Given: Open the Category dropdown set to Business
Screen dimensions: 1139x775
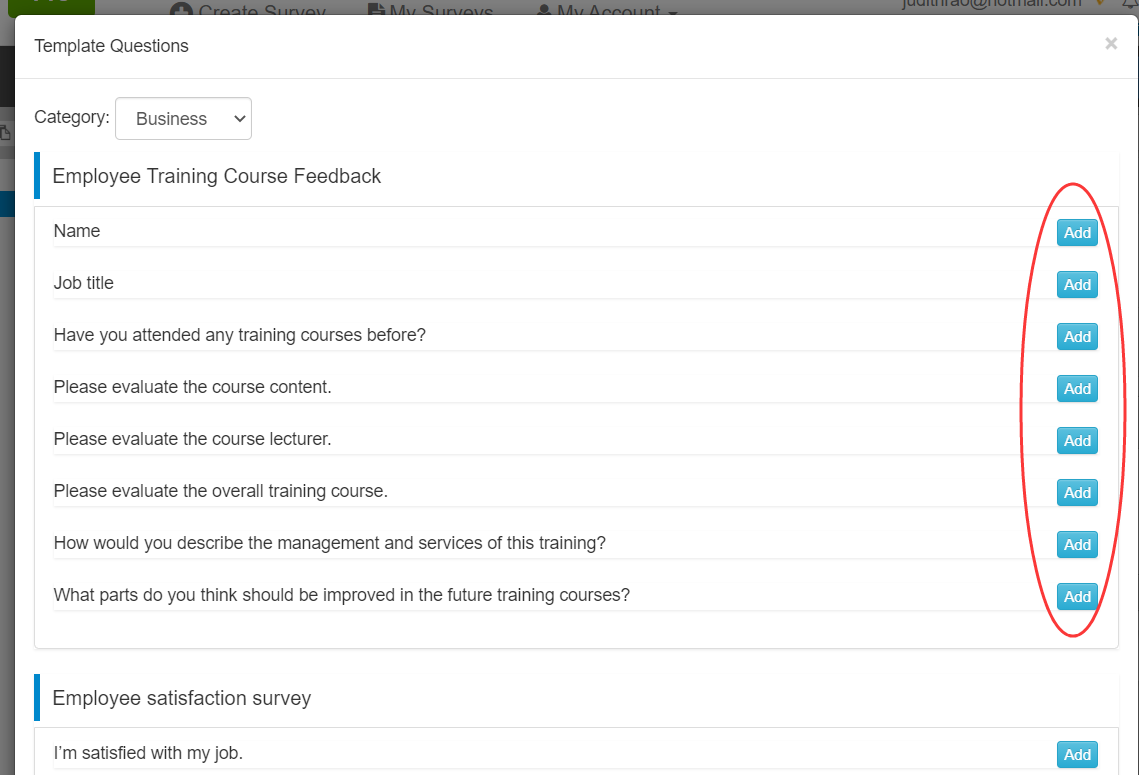Looking at the screenshot, I should pyautogui.click(x=183, y=119).
